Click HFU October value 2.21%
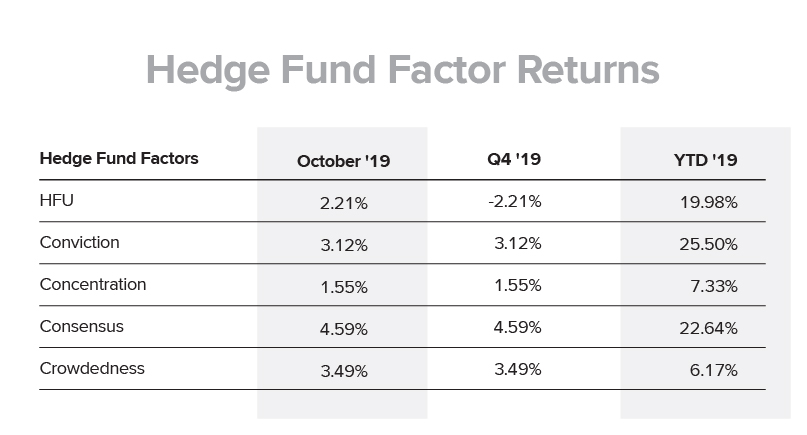 point(343,203)
